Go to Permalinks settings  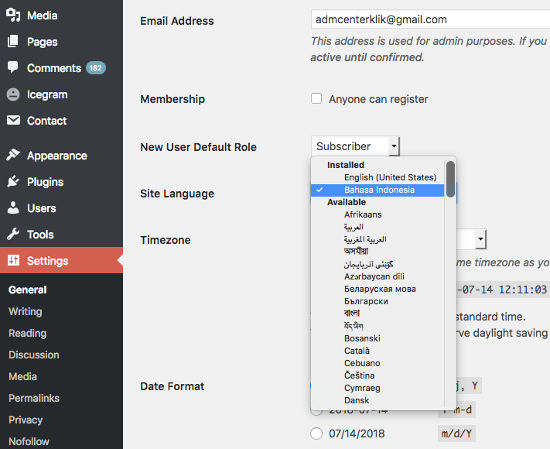coord(34,398)
